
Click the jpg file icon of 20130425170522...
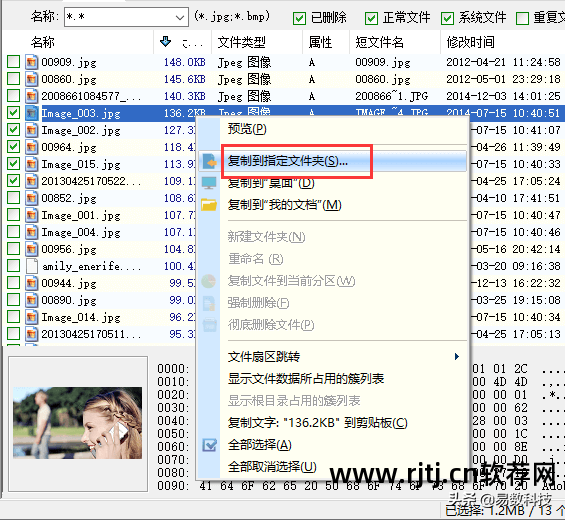pyautogui.click(x=32, y=181)
